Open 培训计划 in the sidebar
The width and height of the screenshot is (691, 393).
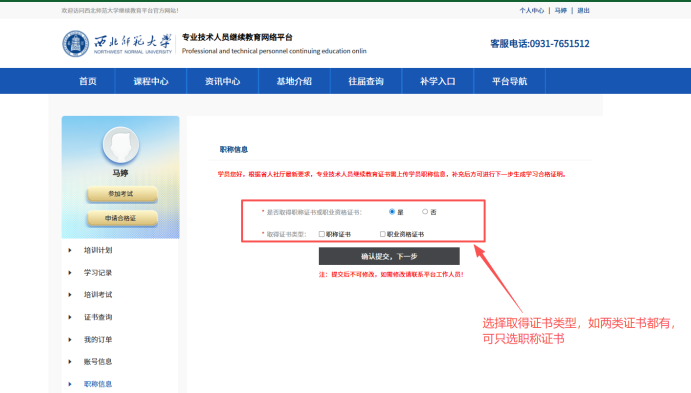click(98, 250)
